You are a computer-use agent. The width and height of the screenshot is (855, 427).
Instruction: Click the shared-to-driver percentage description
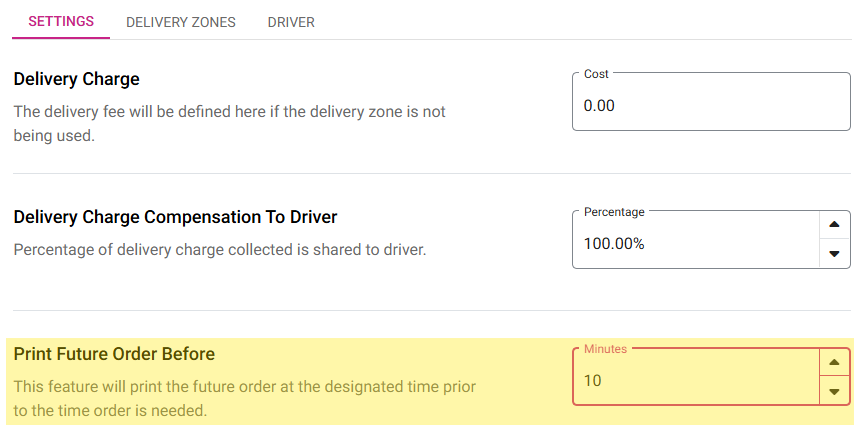[x=220, y=249]
